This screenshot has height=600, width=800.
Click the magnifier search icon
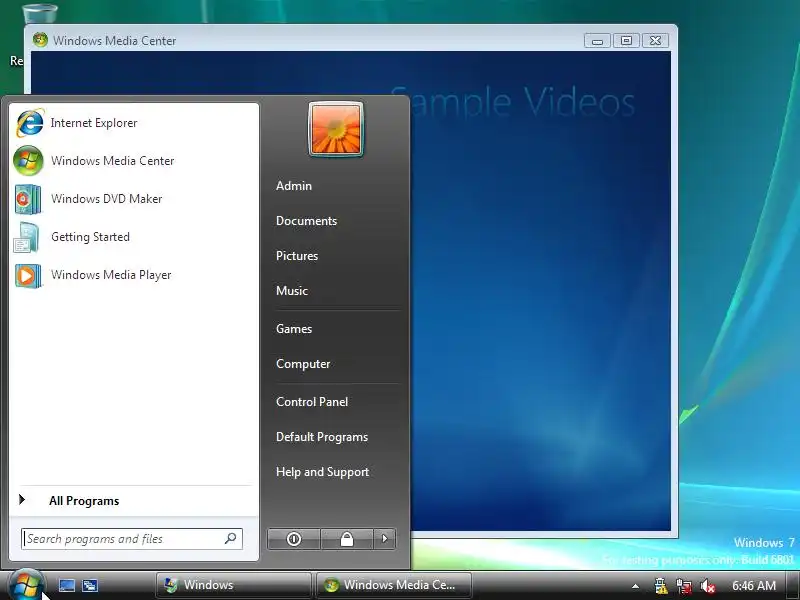(x=231, y=538)
